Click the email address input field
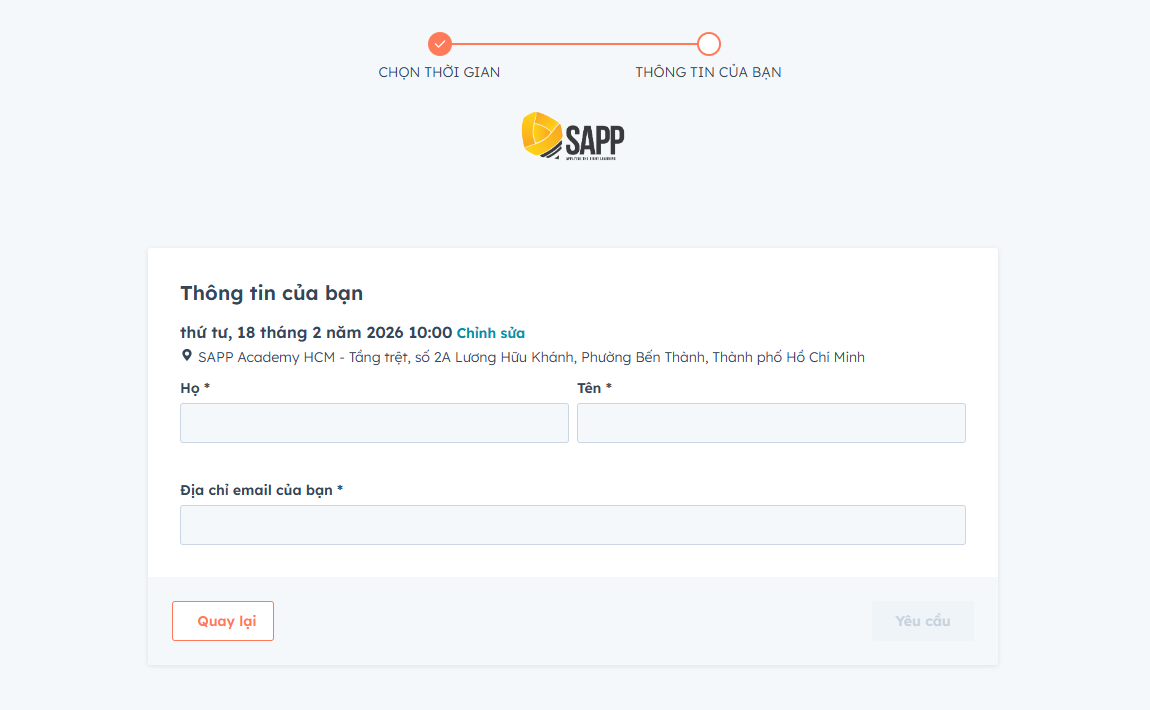This screenshot has height=710, width=1150. click(572, 525)
